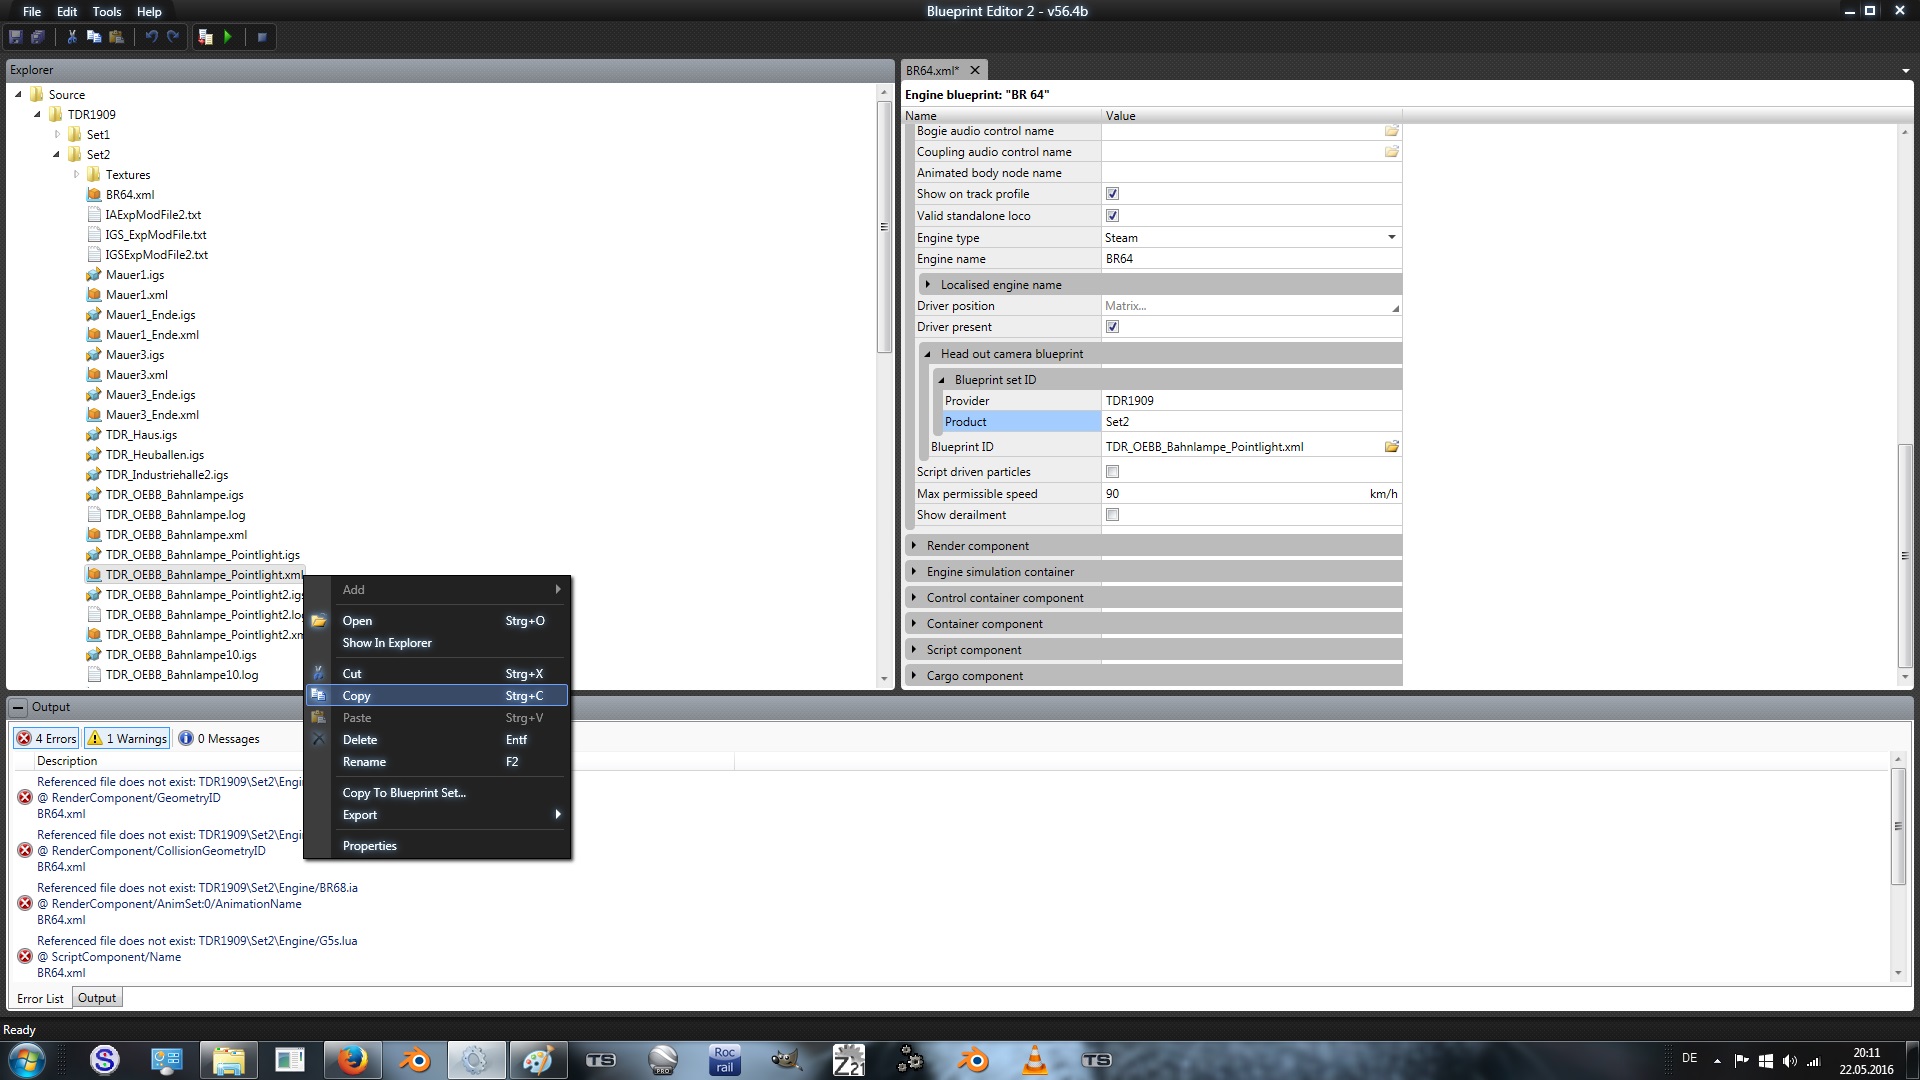This screenshot has height=1080, width=1920.
Task: Browse Bogie audio control name icon
Action: 1391,131
